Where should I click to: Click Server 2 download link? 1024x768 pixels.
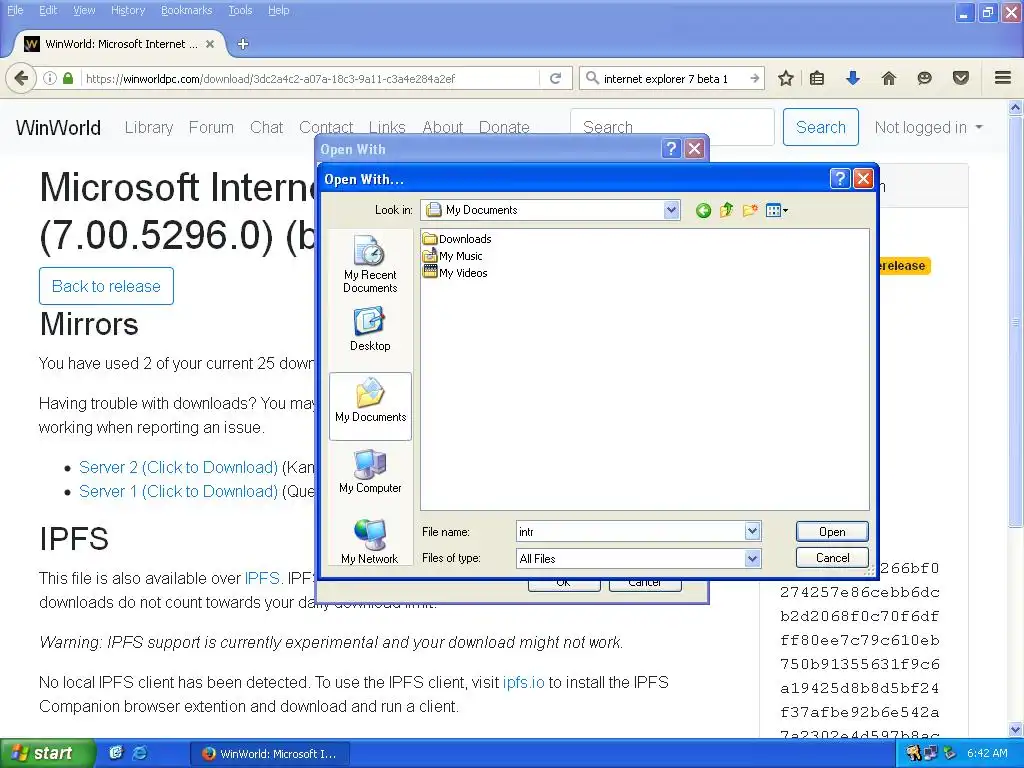click(178, 468)
